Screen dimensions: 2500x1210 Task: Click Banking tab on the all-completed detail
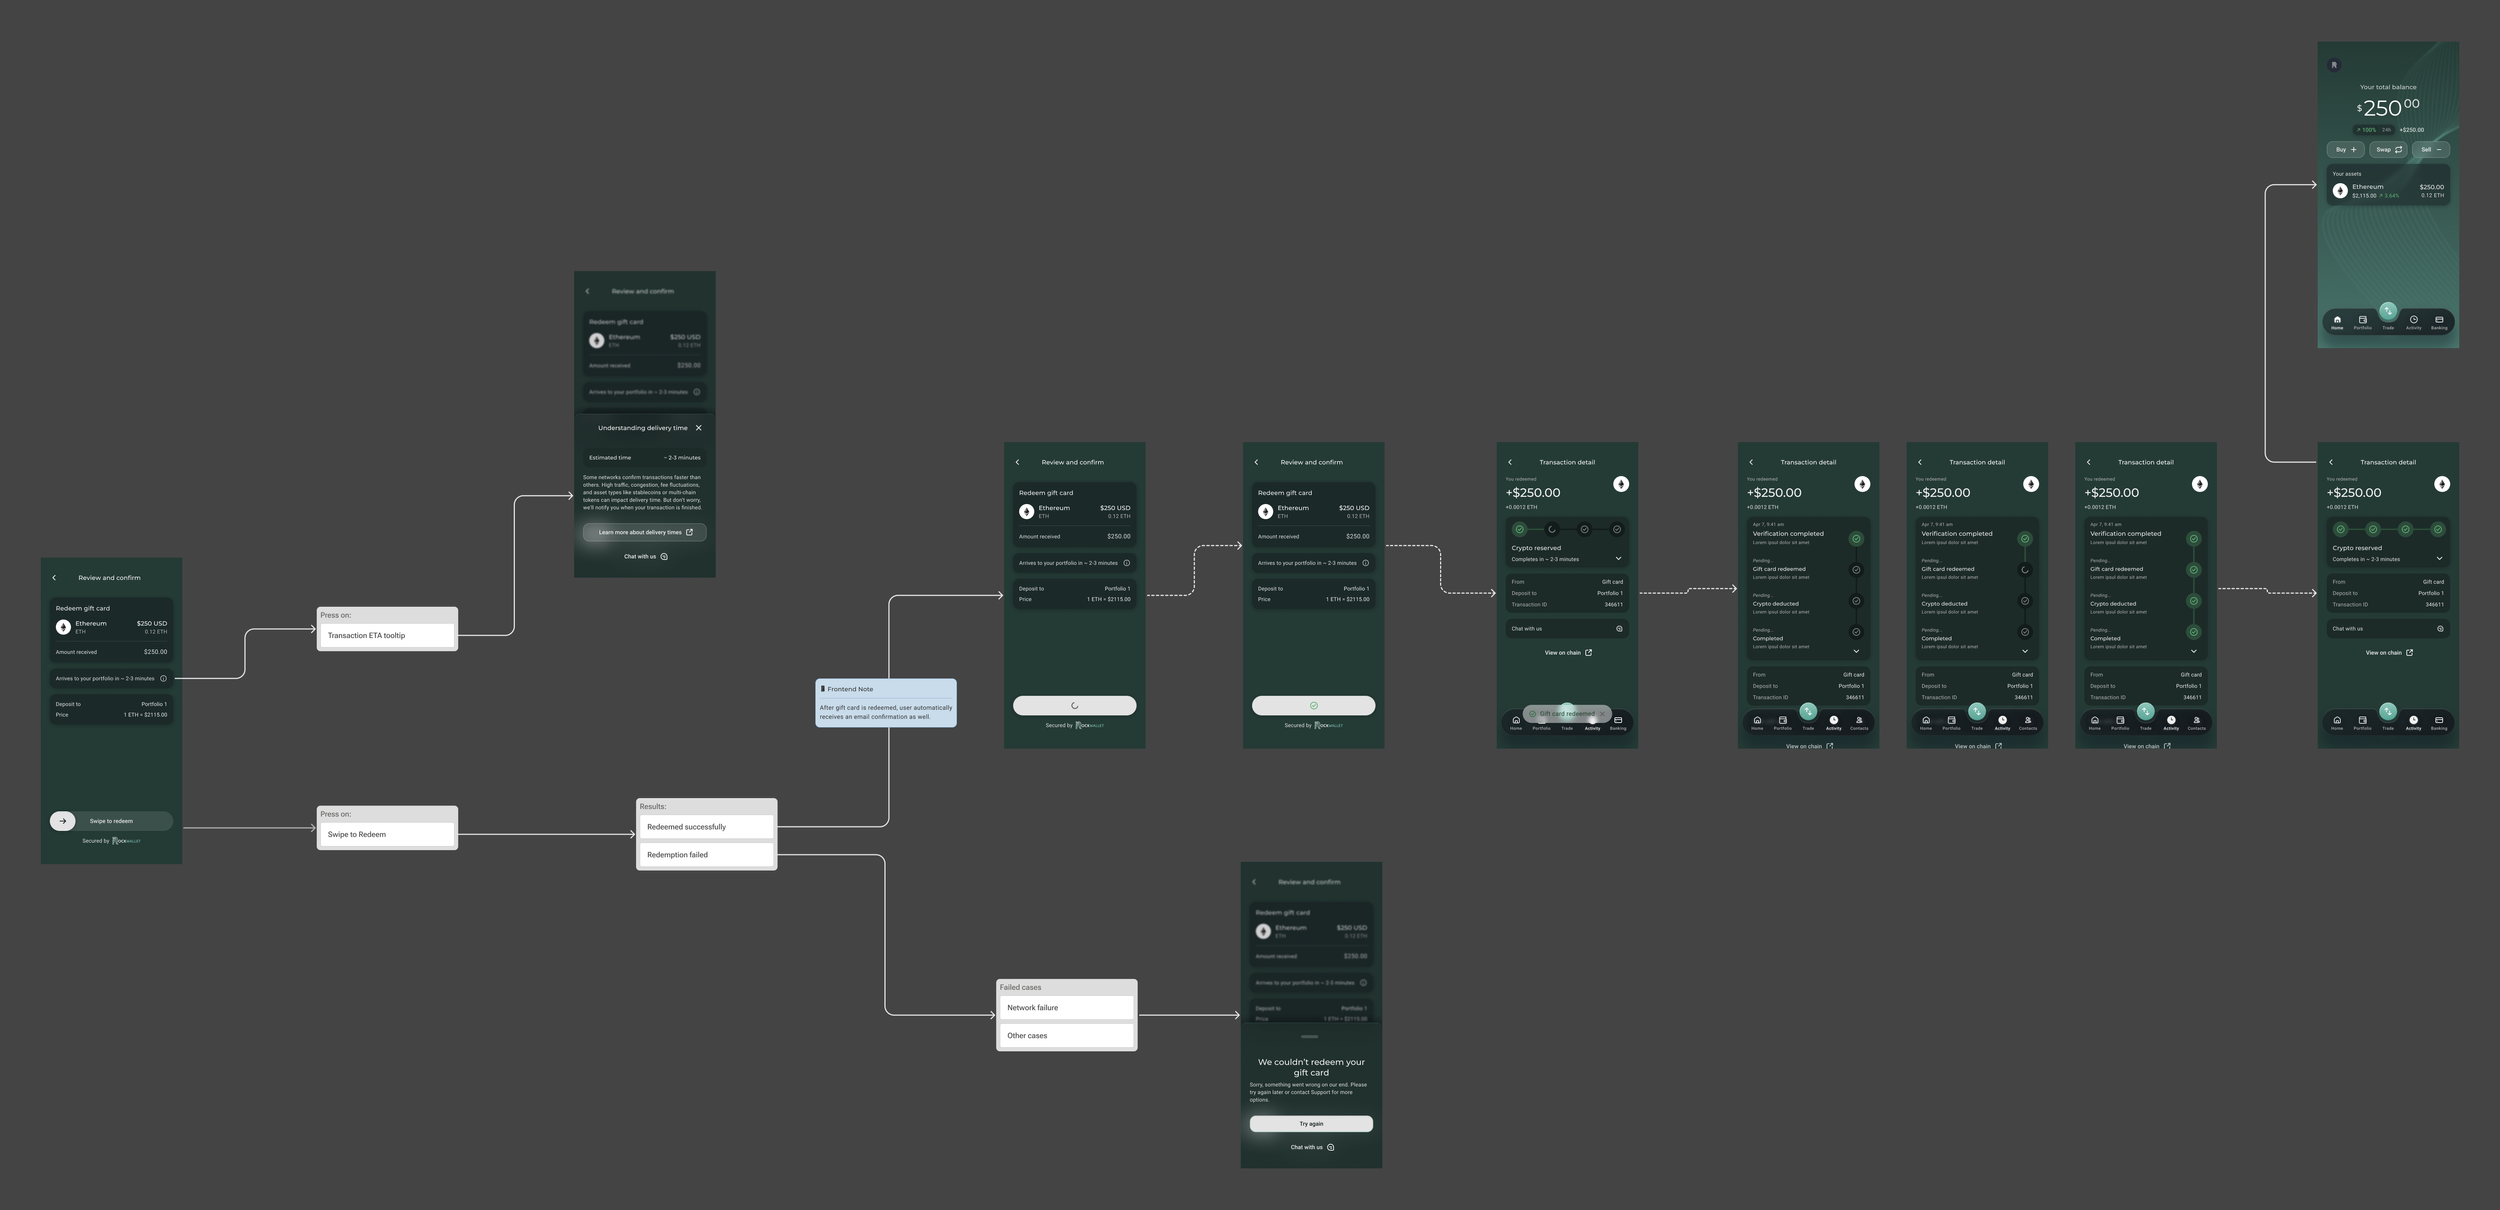coord(2439,723)
